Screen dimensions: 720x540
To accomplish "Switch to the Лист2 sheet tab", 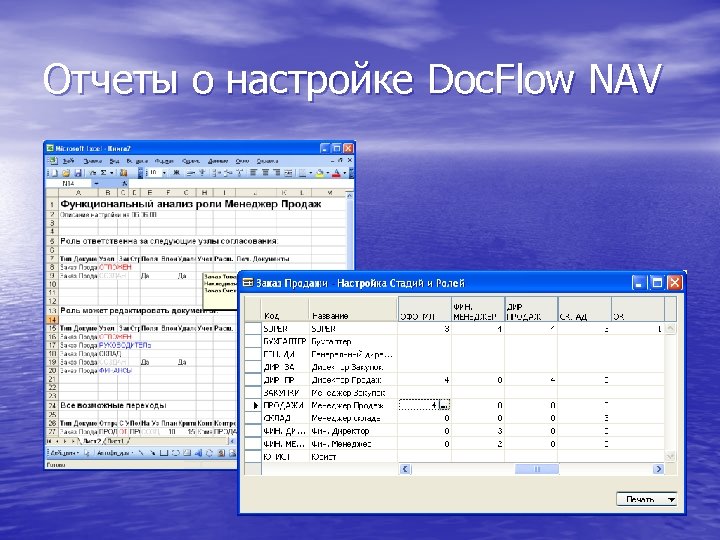I will [91, 441].
